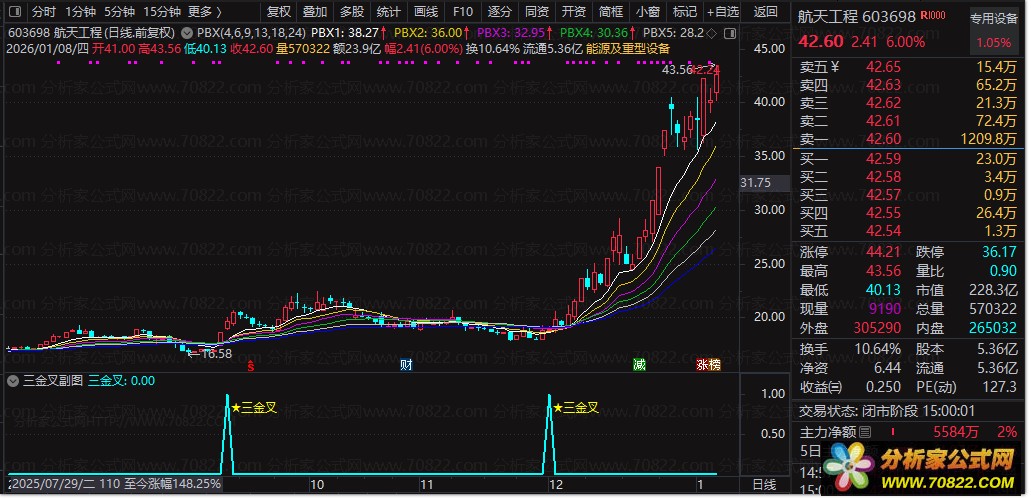Click the 开资 toolbar button
Viewport: 1031px width, 499px height.
click(574, 11)
